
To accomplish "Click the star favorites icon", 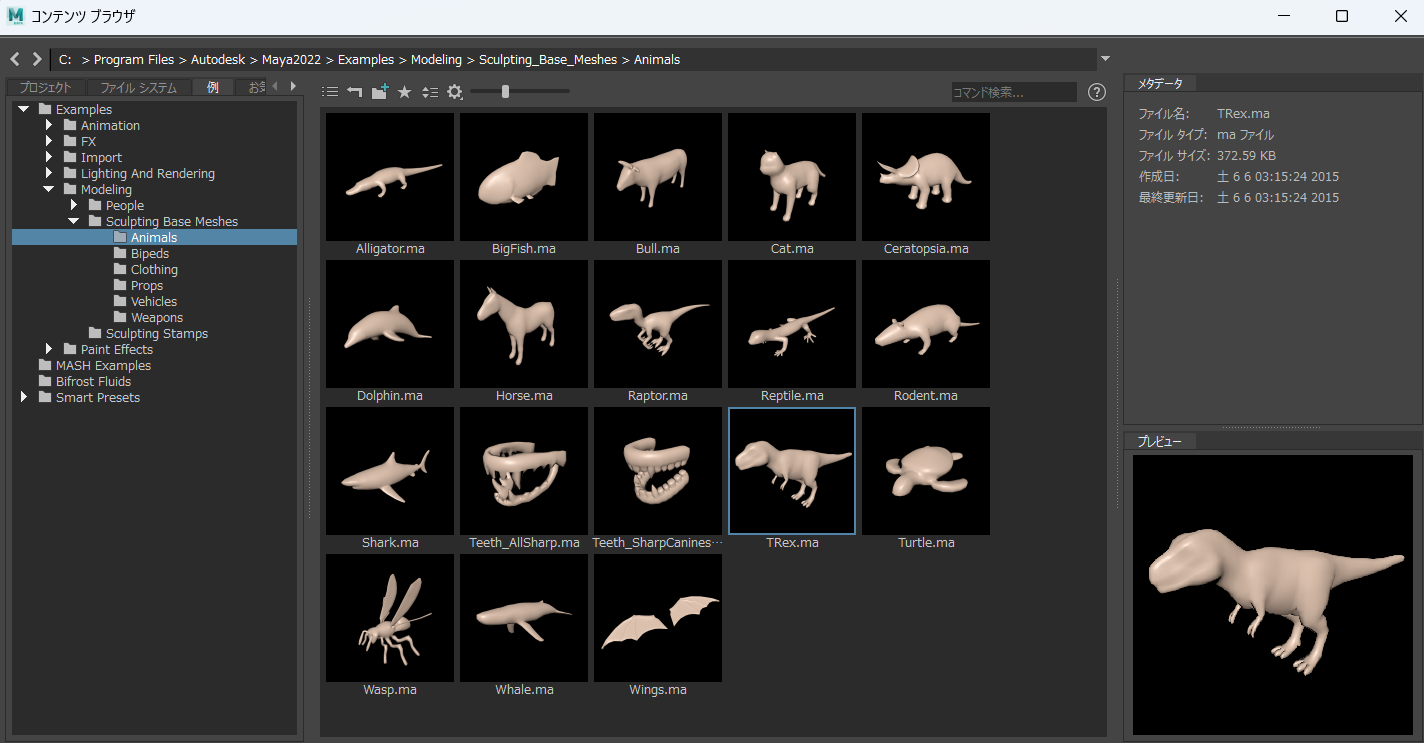I will (x=405, y=92).
